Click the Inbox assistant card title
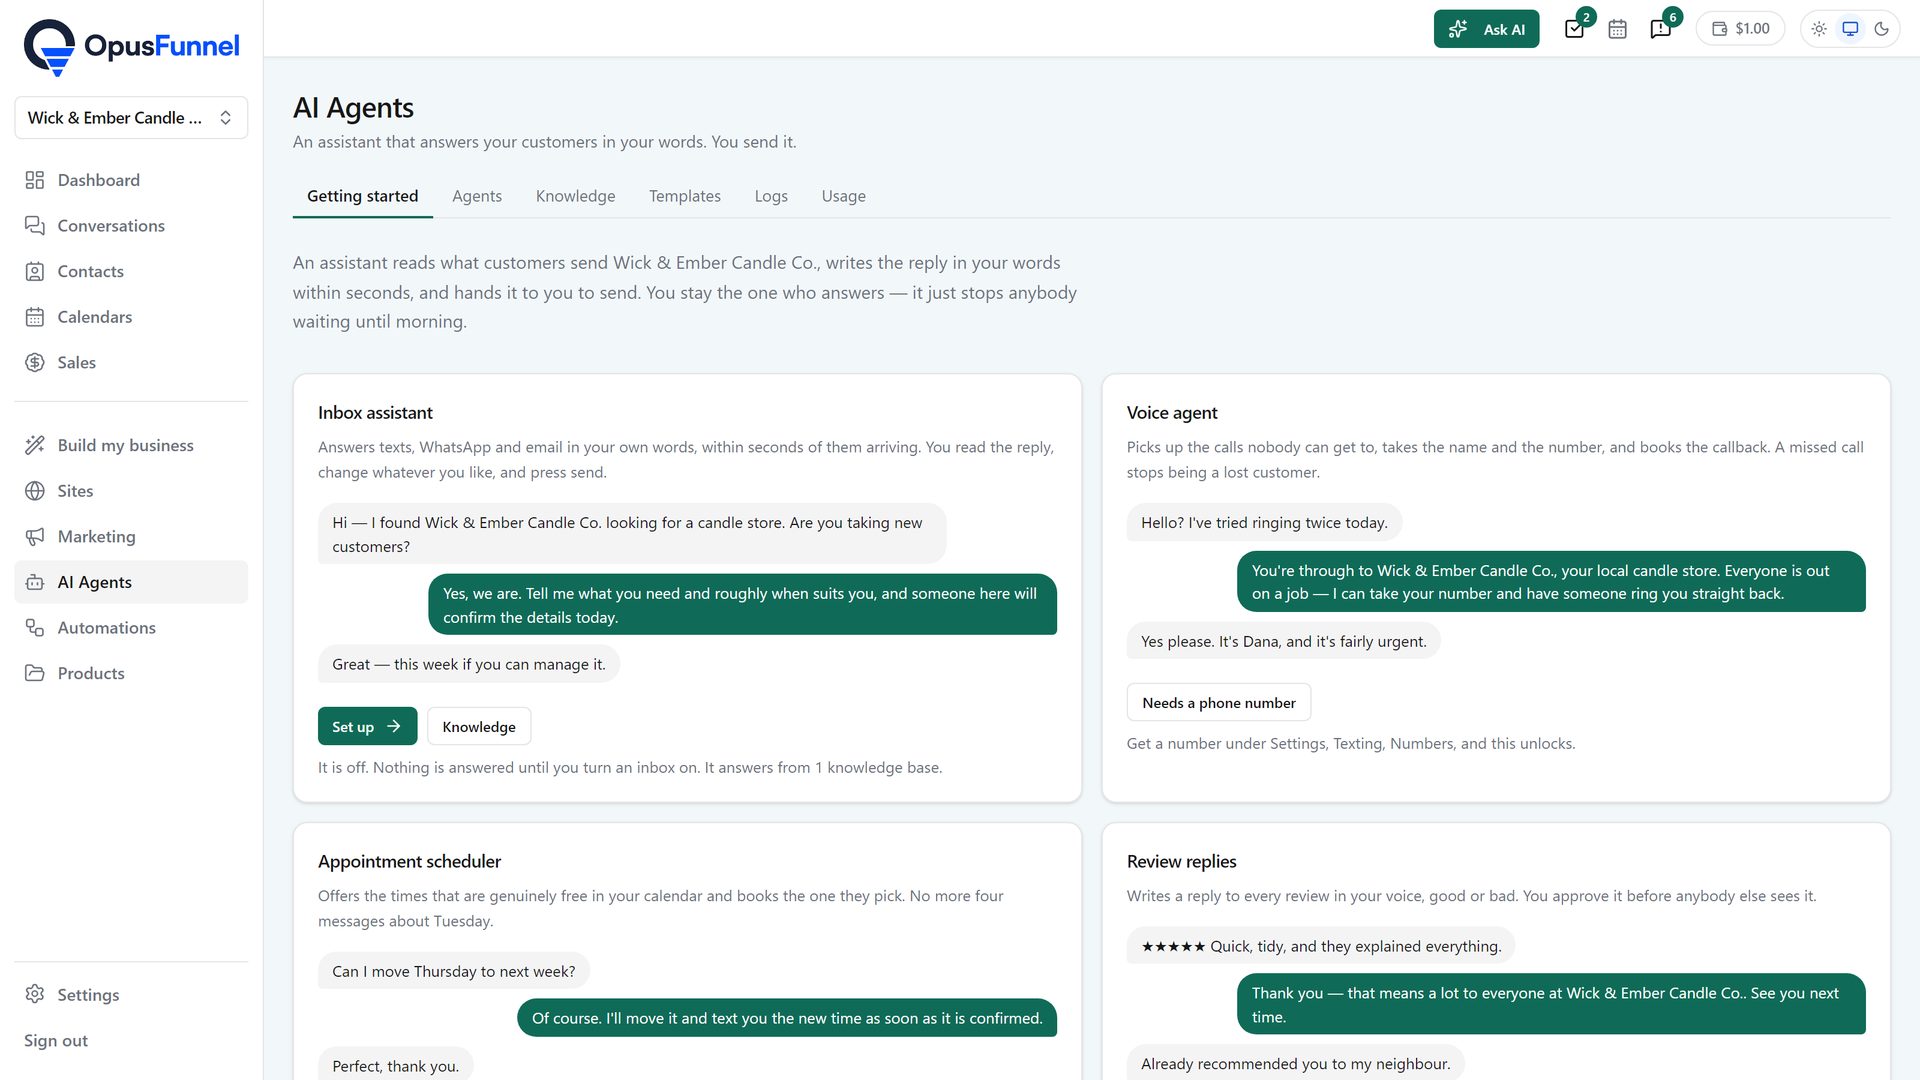1920x1080 pixels. tap(375, 413)
